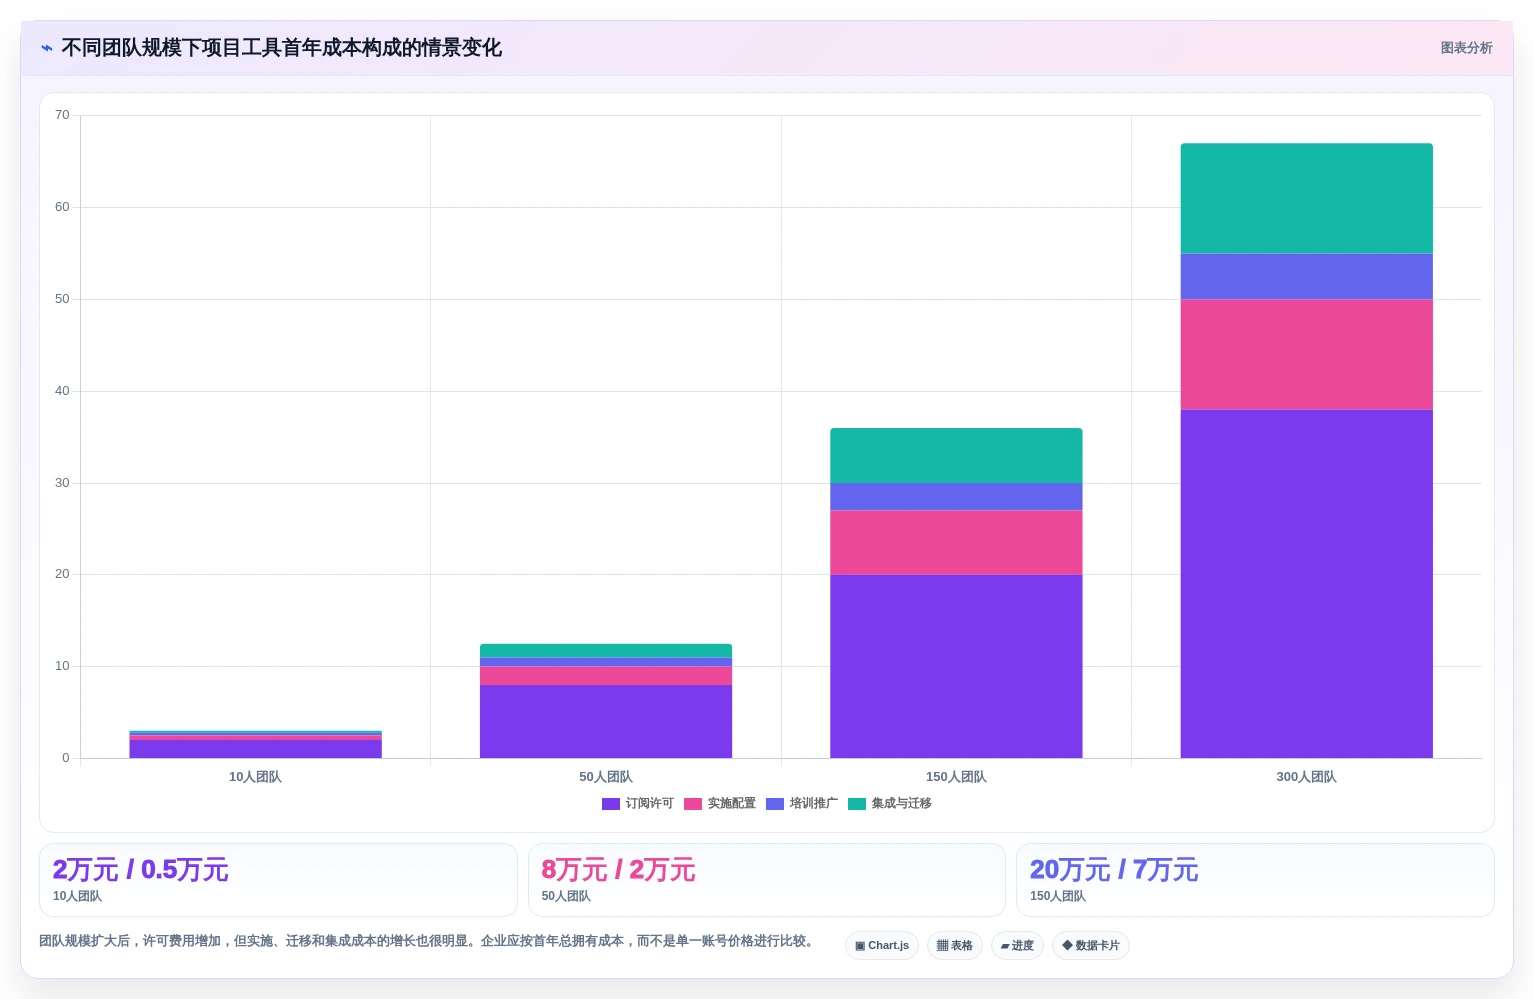Click the 集成与迁移 legend label
This screenshot has width=1534, height=999.
[x=902, y=804]
